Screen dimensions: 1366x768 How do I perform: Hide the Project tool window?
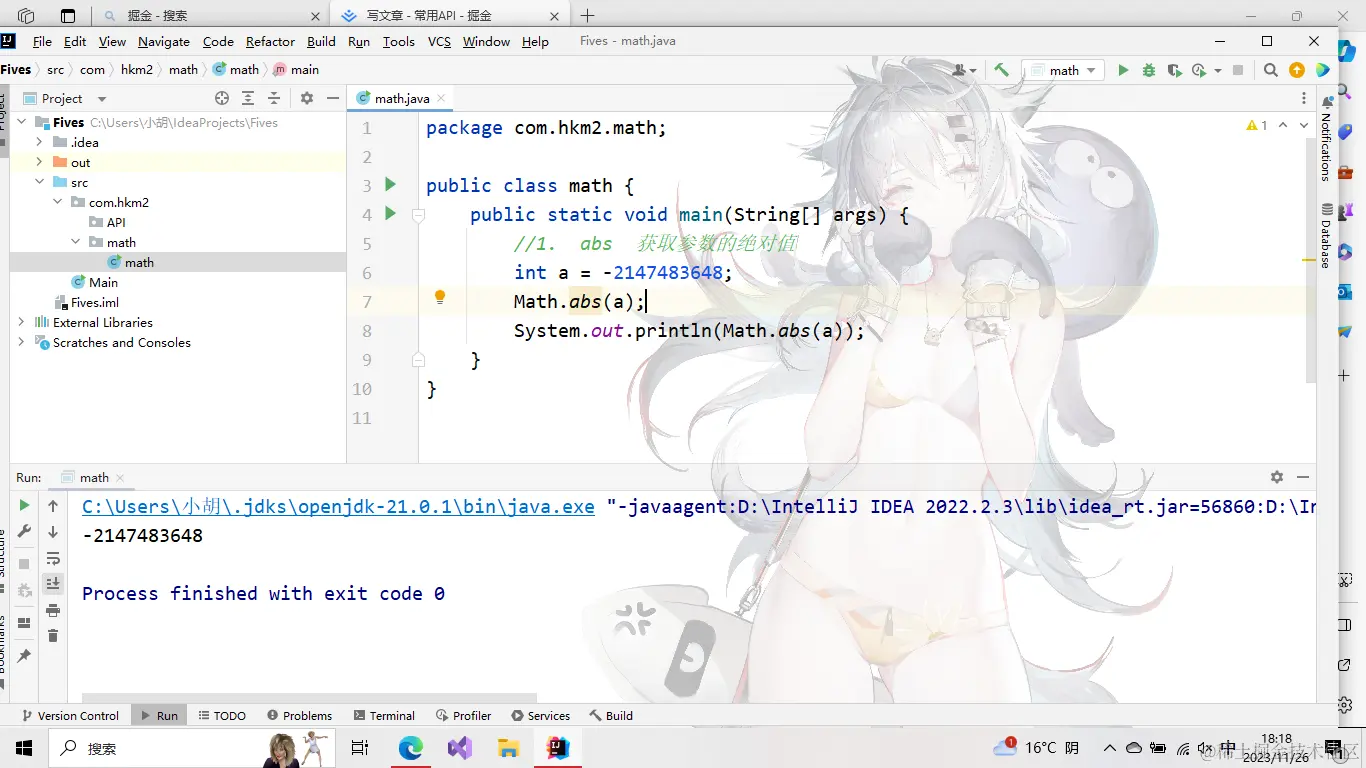click(332, 98)
